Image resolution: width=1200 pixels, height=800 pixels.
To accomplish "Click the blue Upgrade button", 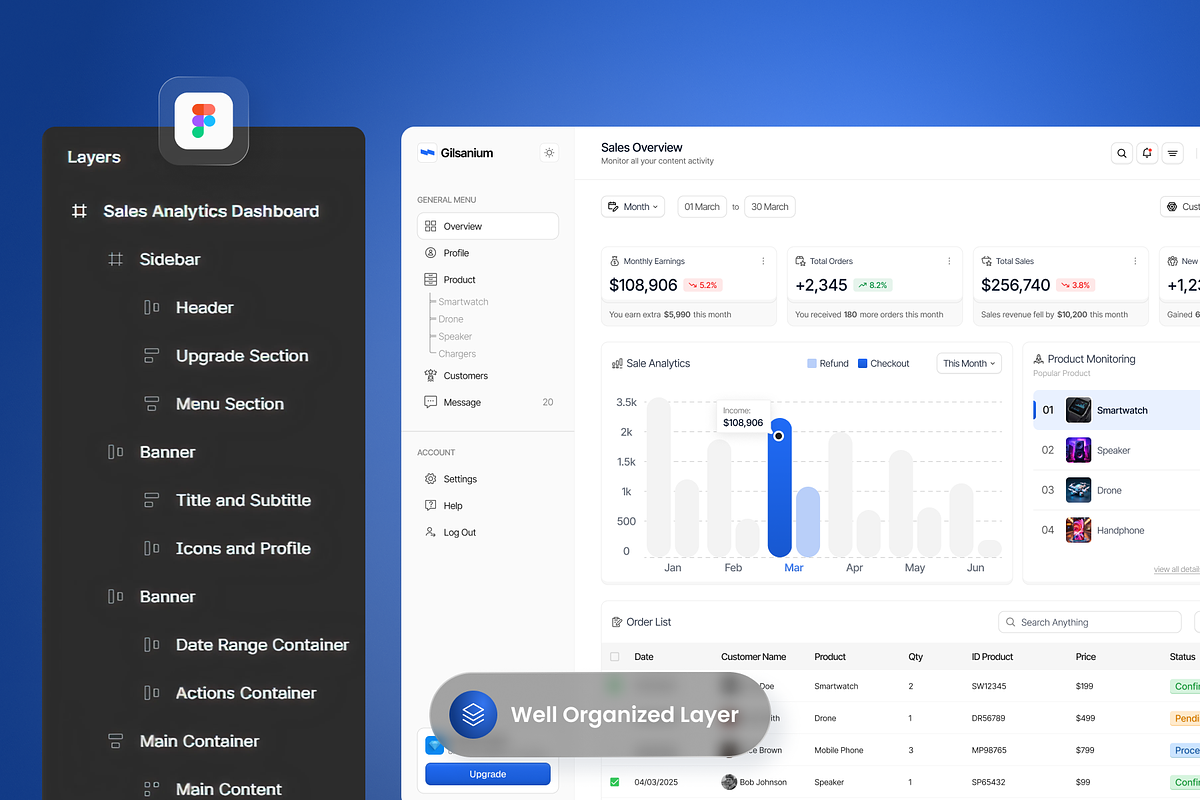I will (x=488, y=774).
